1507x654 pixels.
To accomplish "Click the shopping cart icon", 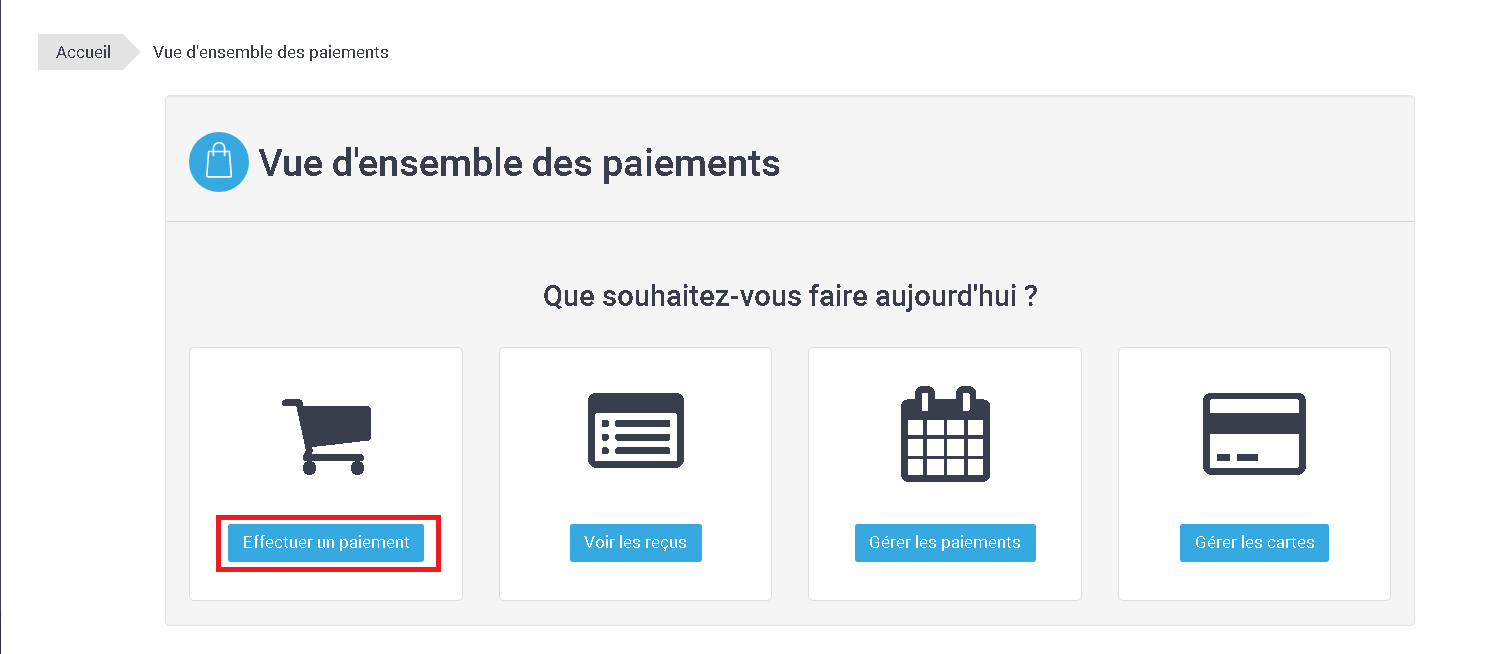I will [x=327, y=436].
